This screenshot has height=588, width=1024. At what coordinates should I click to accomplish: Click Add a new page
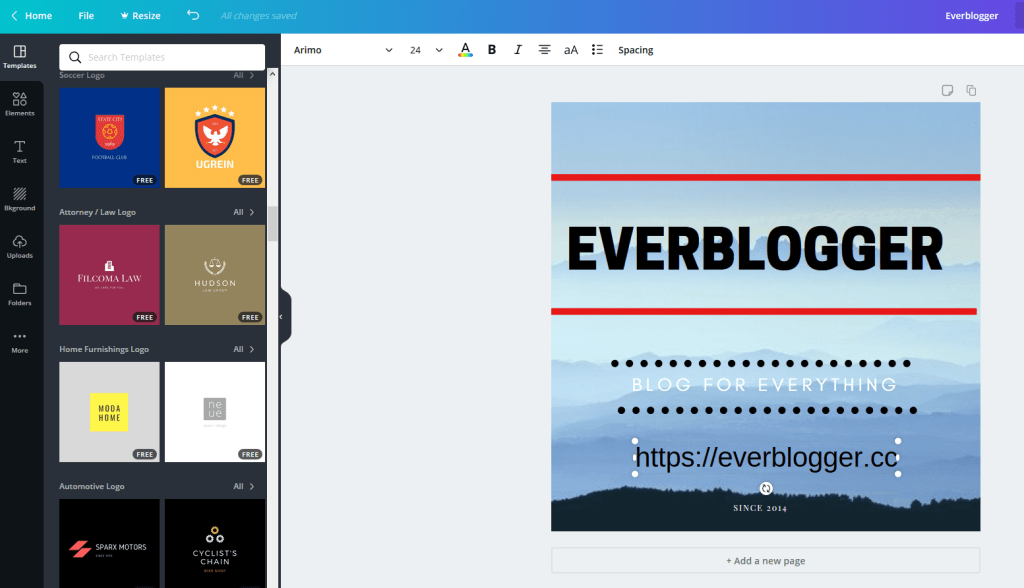tap(765, 561)
